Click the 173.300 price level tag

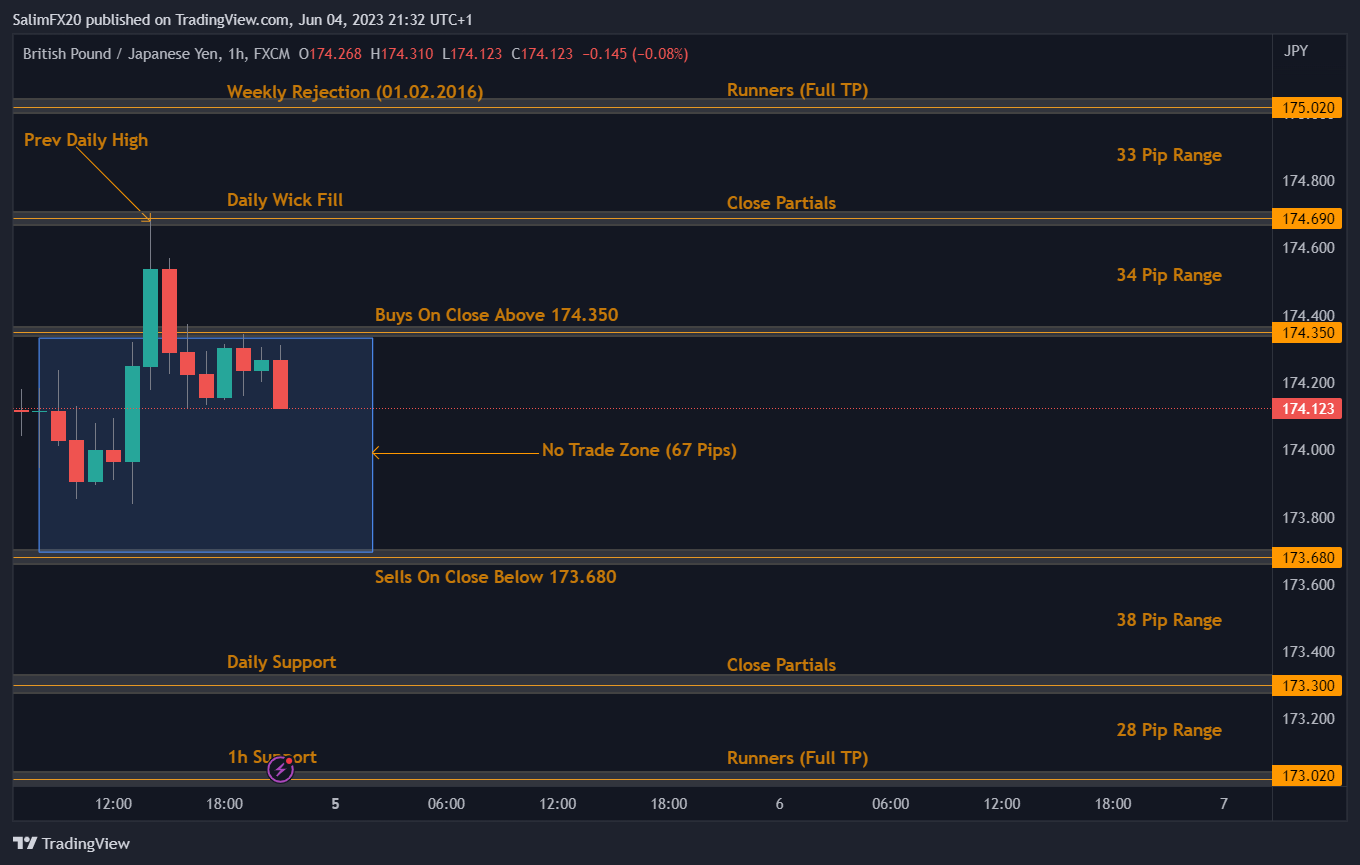pyautogui.click(x=1306, y=686)
